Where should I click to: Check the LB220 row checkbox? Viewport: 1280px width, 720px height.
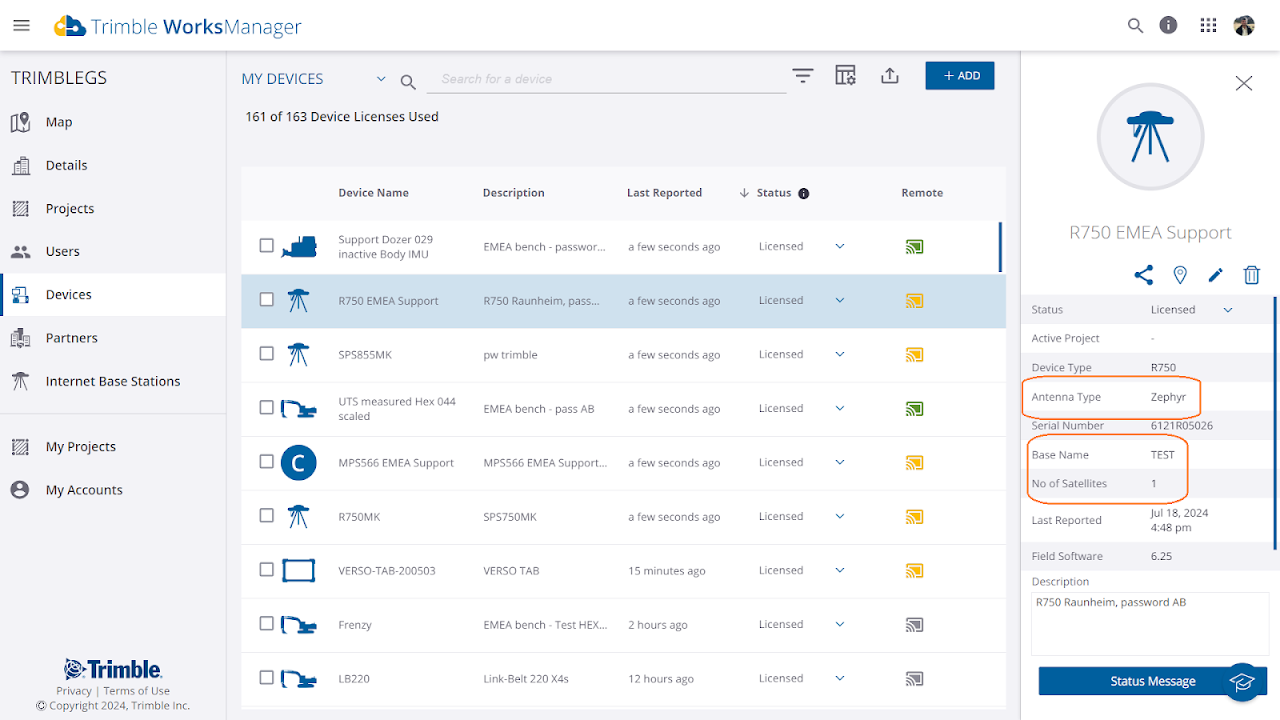point(267,677)
